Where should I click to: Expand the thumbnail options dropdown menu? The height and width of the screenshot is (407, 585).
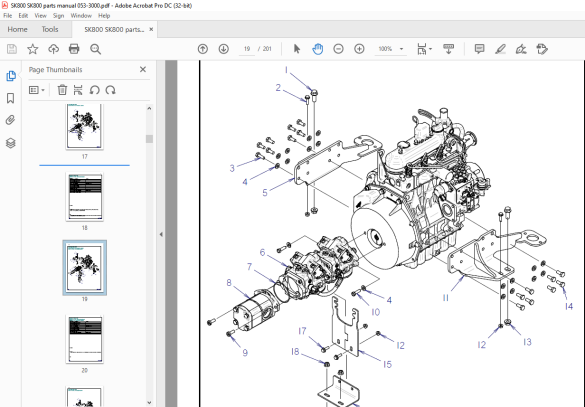click(x=37, y=90)
